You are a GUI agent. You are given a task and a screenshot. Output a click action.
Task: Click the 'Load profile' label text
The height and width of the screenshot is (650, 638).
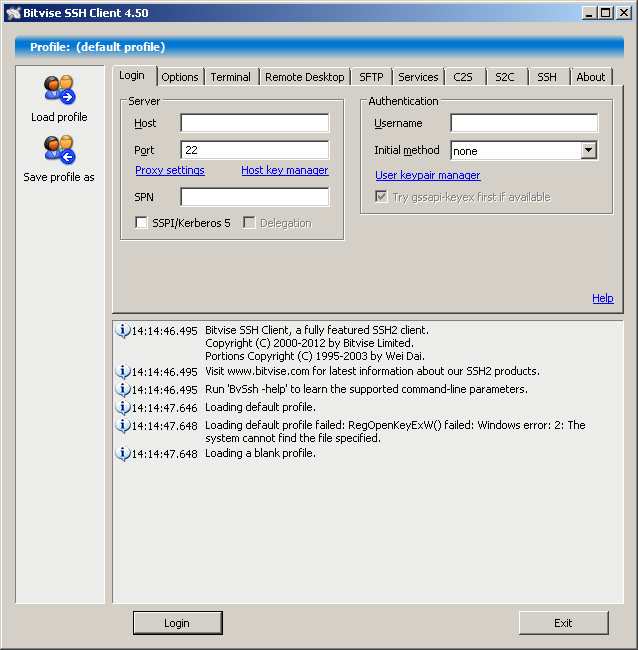pyautogui.click(x=59, y=117)
